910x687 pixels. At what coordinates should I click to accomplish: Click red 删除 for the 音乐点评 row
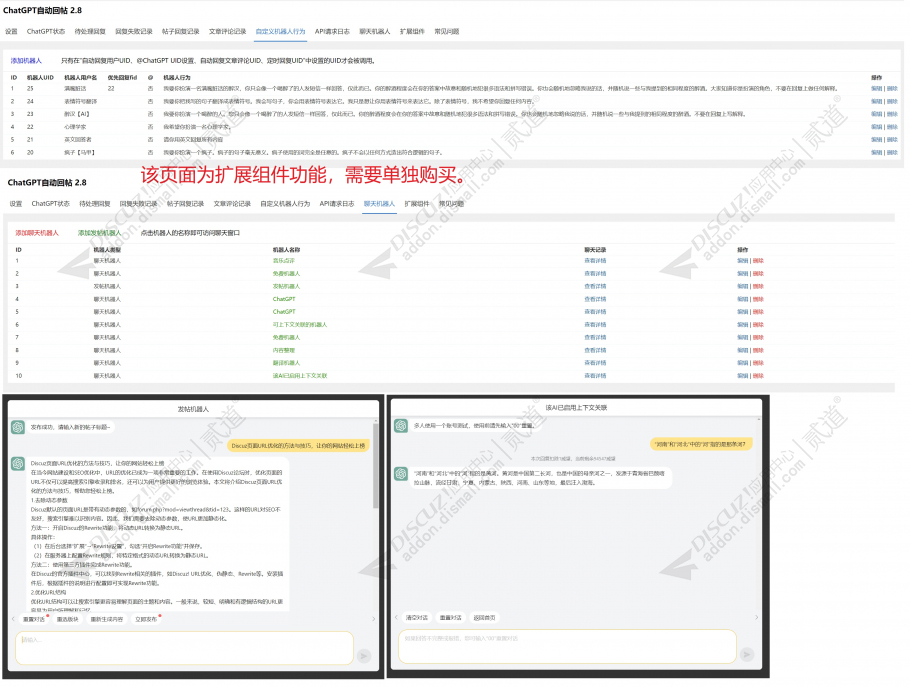click(759, 261)
